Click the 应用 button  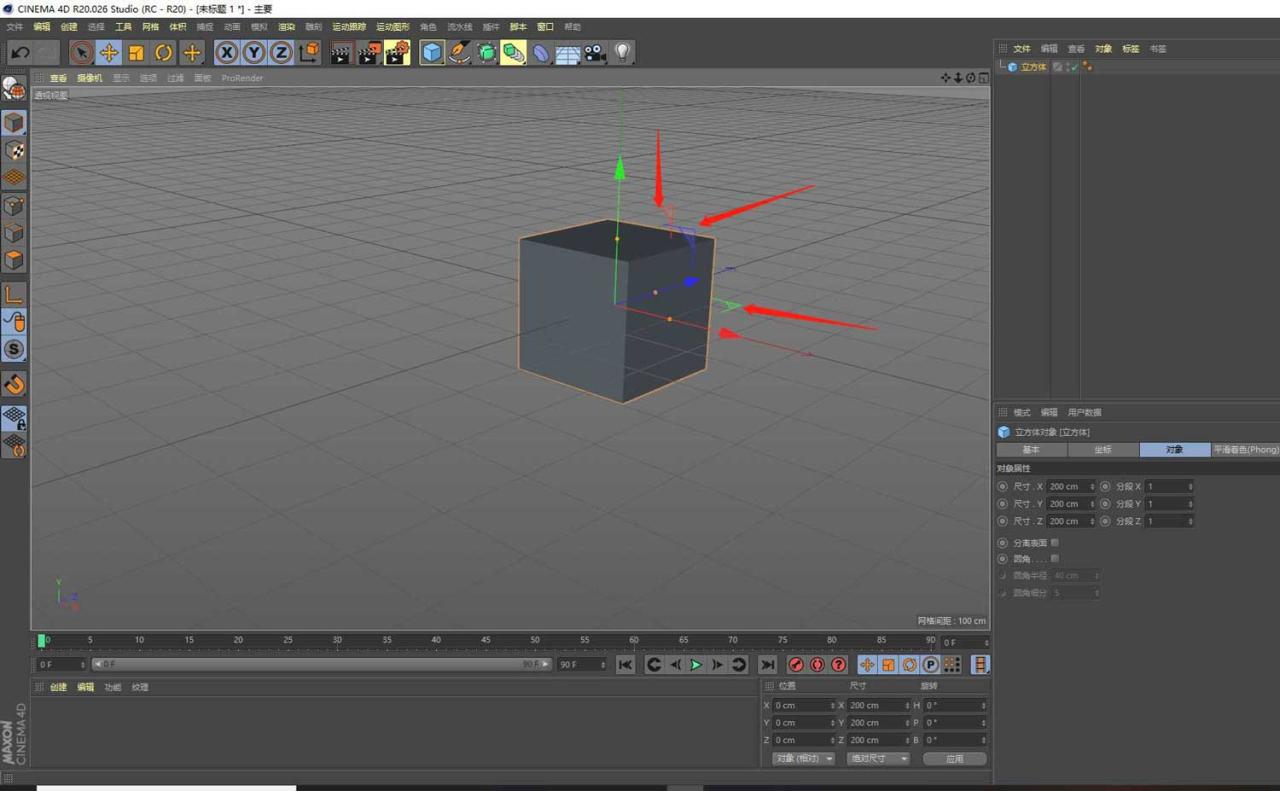point(954,758)
